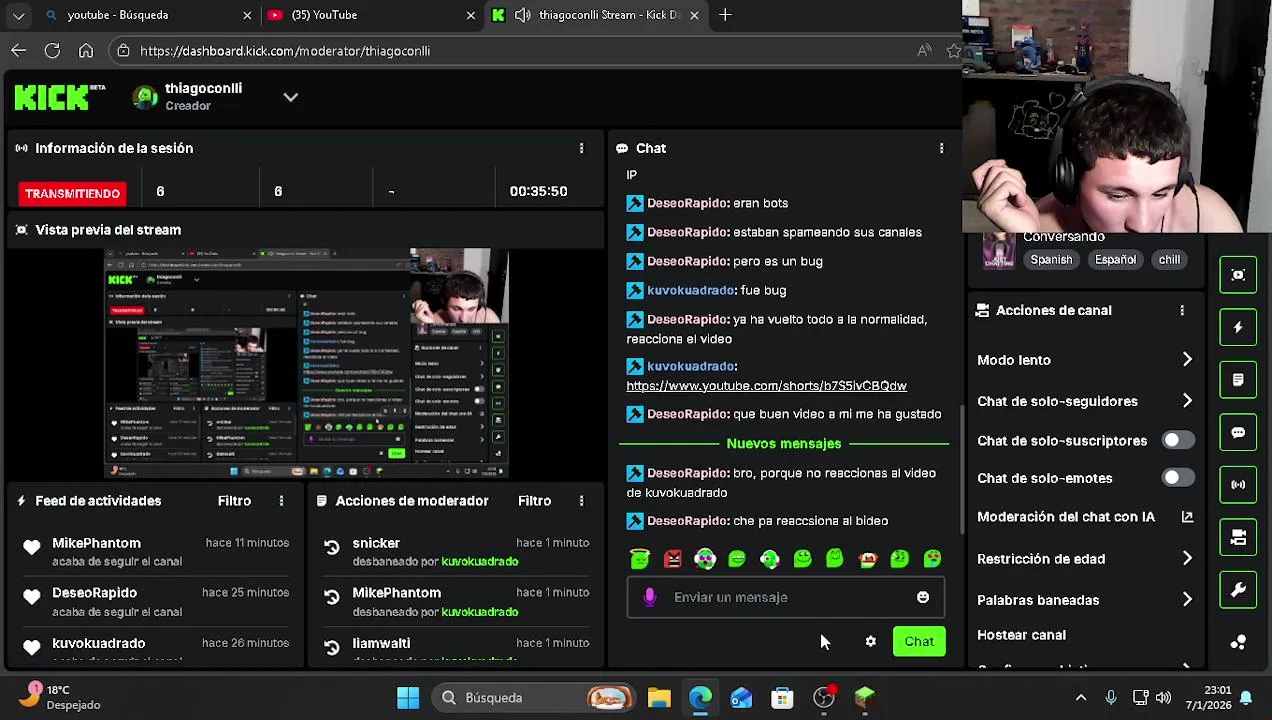Image resolution: width=1272 pixels, height=720 pixels.
Task: Open the document notes sidebar icon
Action: point(1238,380)
